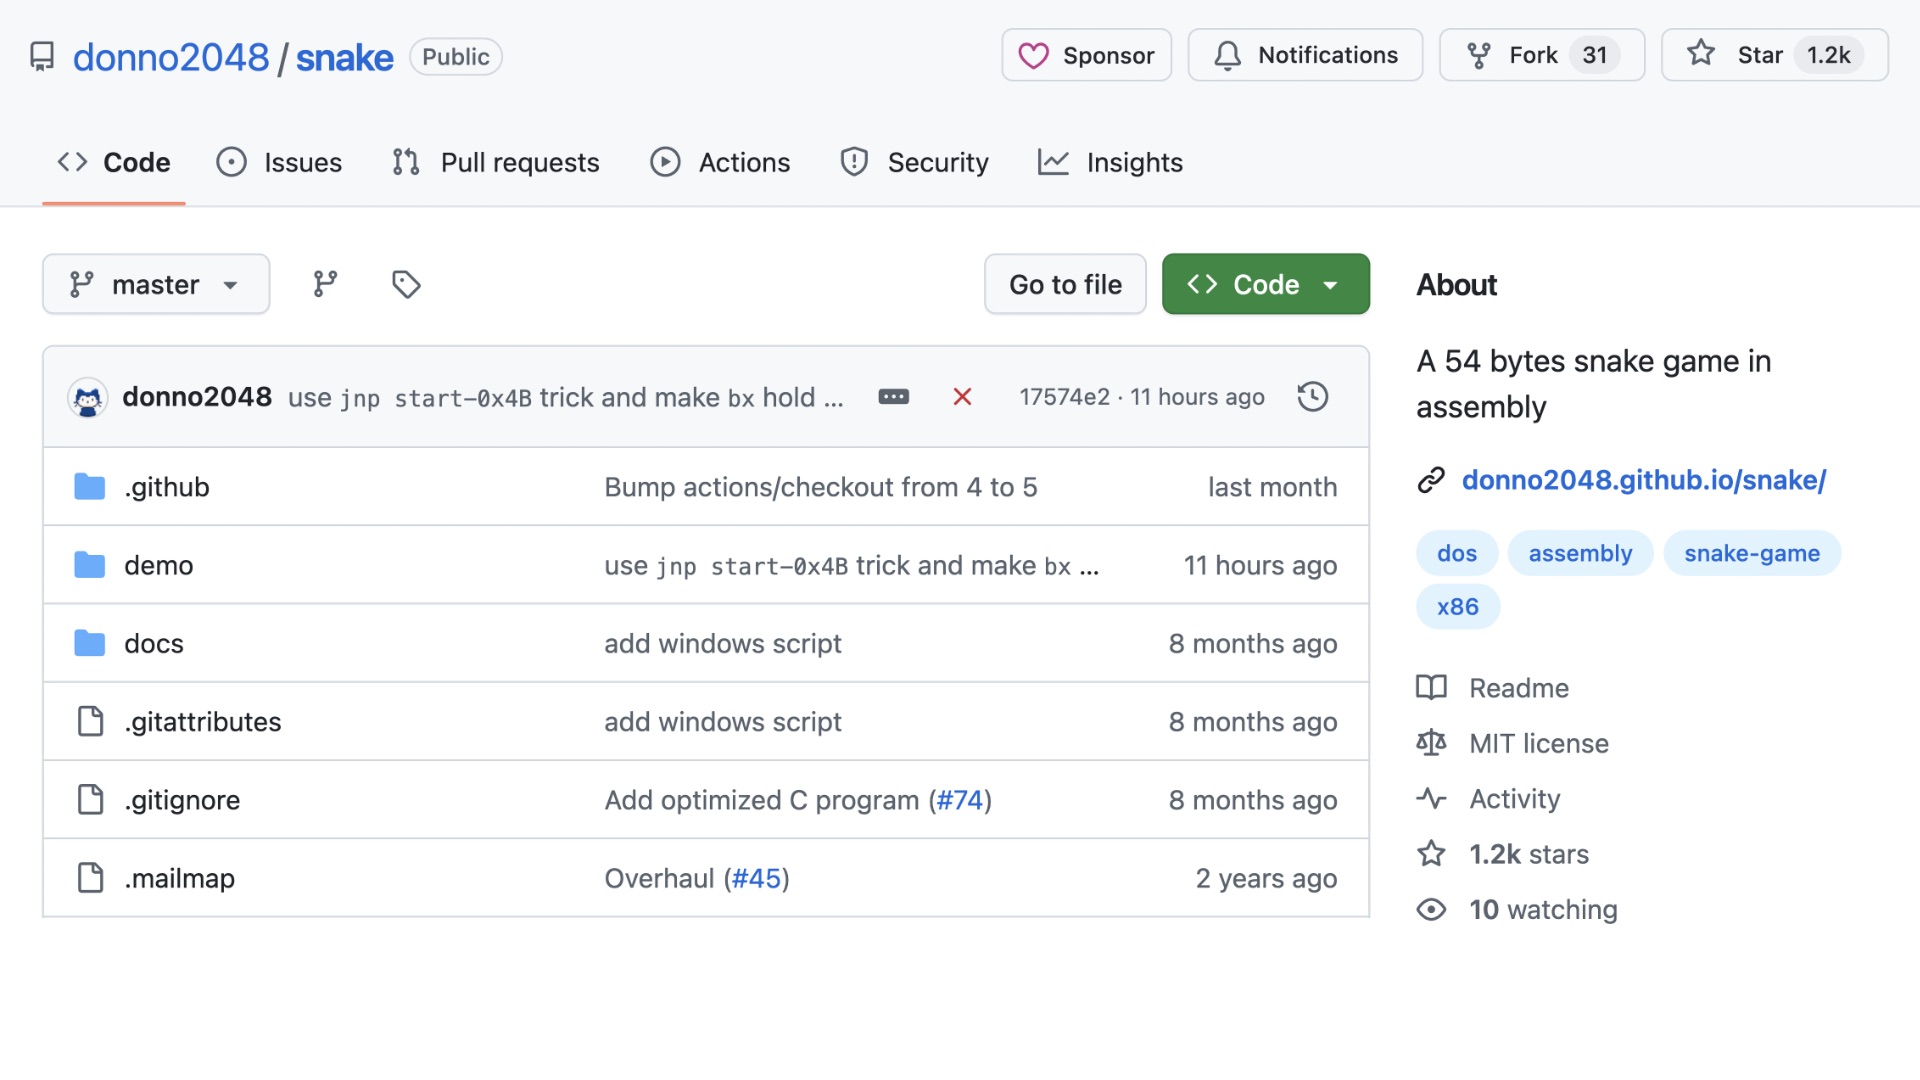The image size is (1920, 1080).
Task: Expand the green Code dropdown
Action: 1265,284
